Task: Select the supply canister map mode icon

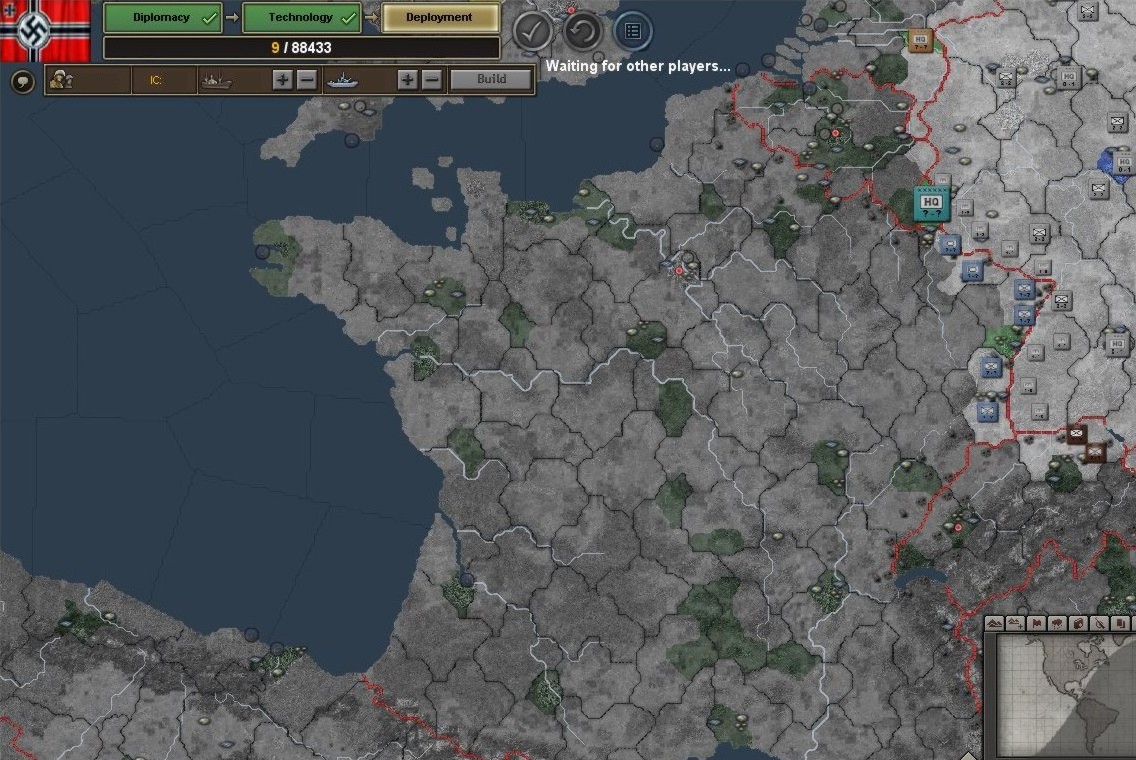Action: (x=1078, y=623)
